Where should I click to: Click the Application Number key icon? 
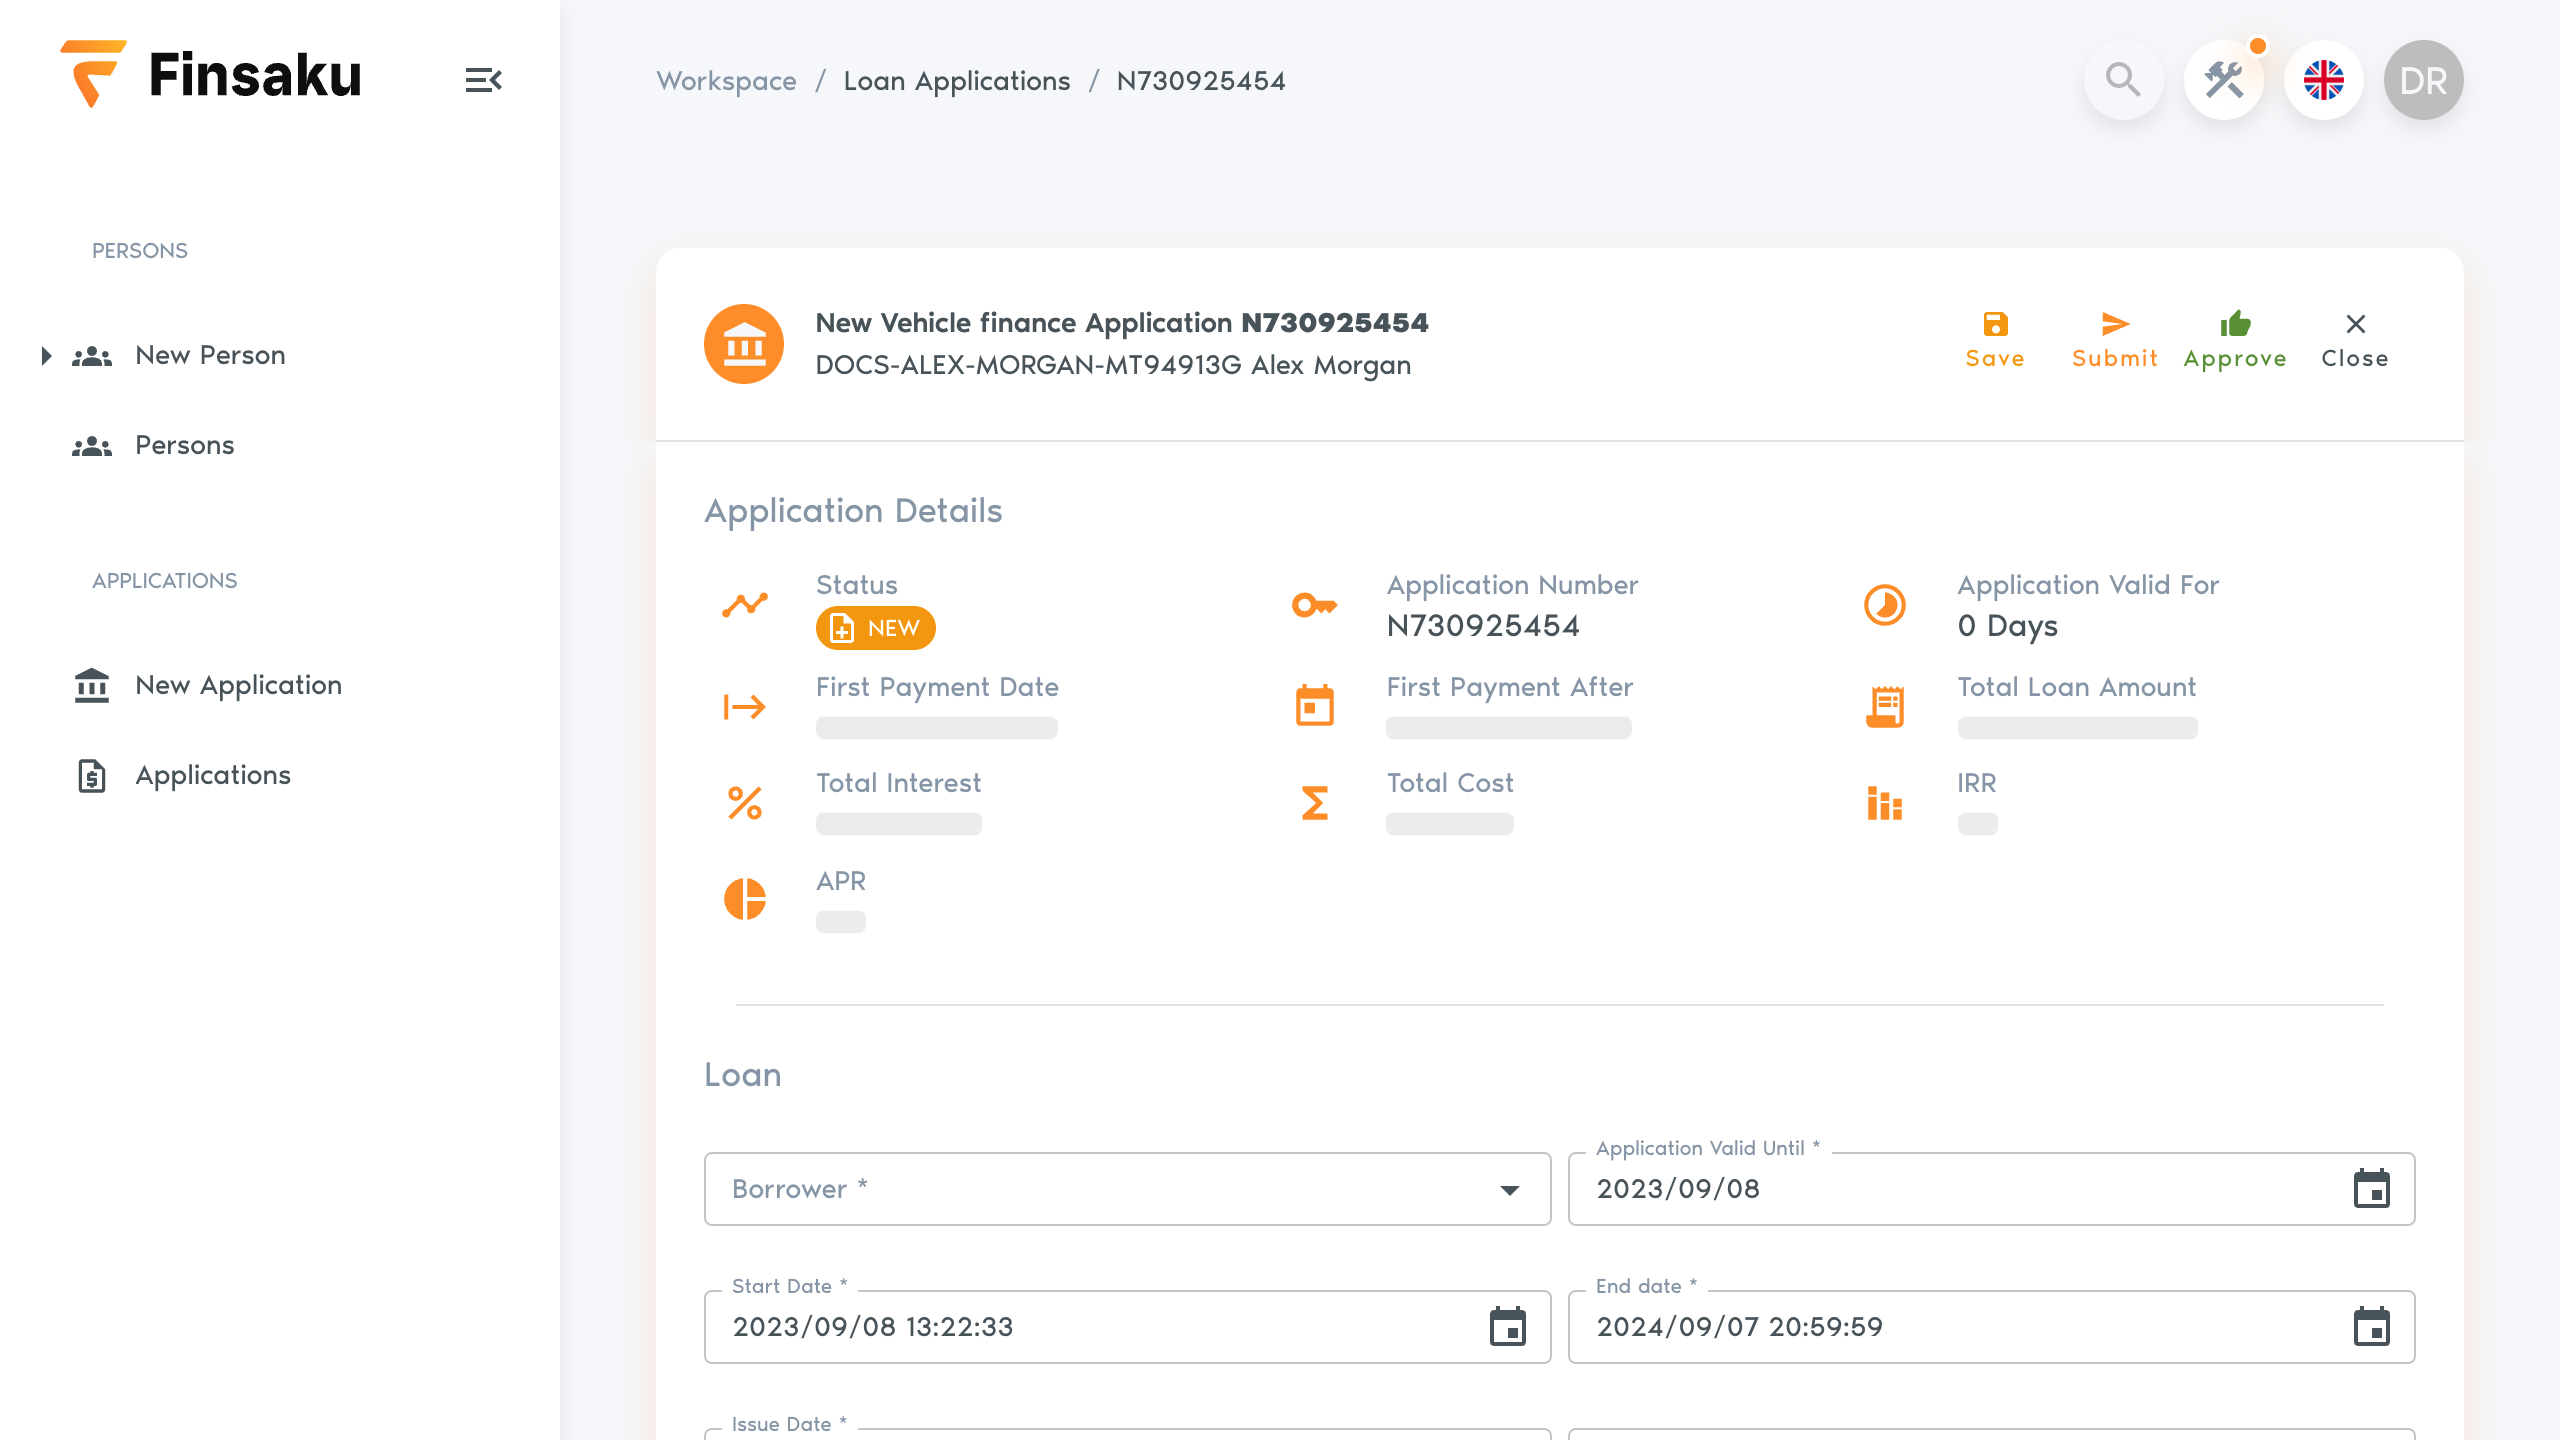(1315, 605)
